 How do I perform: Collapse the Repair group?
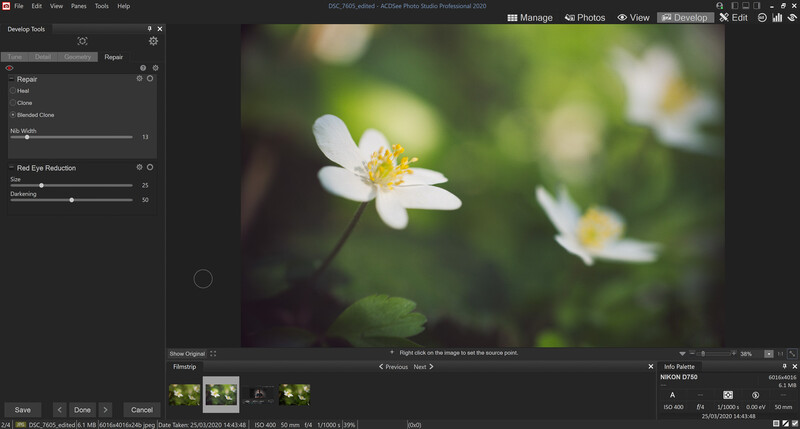pos(11,79)
